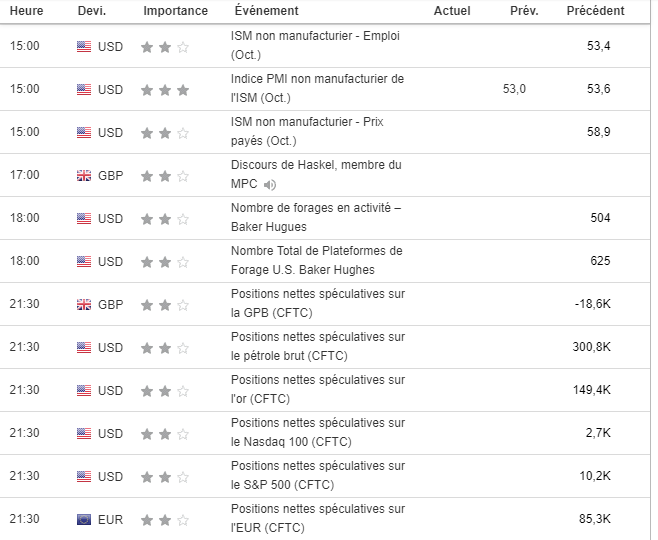Click the speaker icon beside Haskel speech
The image size is (658, 540).
click(270, 184)
